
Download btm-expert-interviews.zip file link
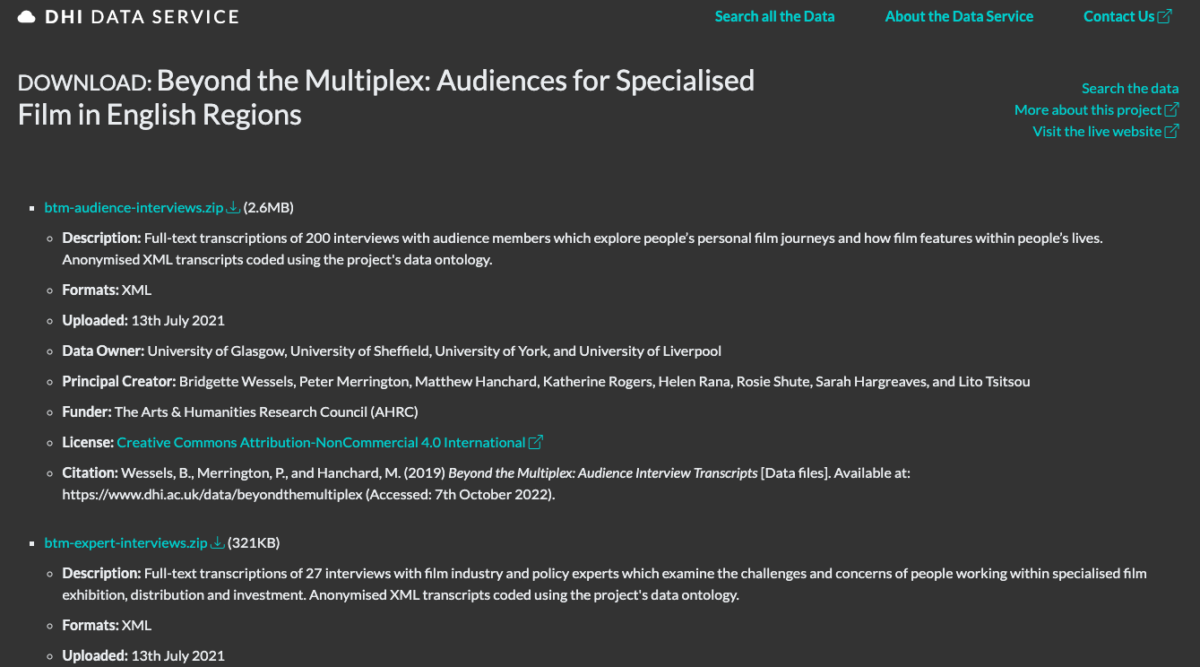tap(125, 543)
